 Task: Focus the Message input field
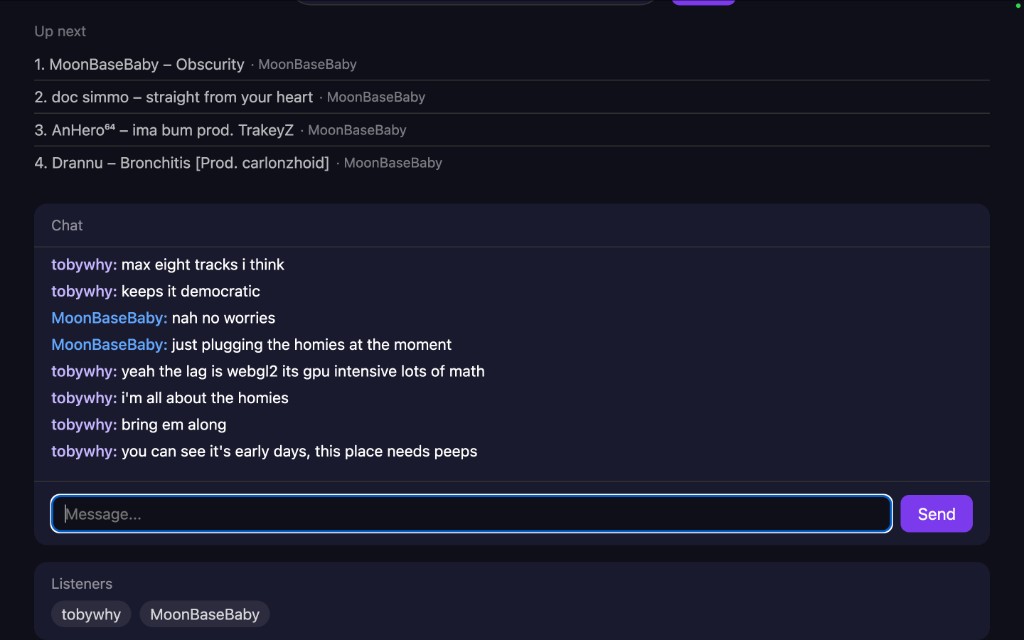(470, 514)
